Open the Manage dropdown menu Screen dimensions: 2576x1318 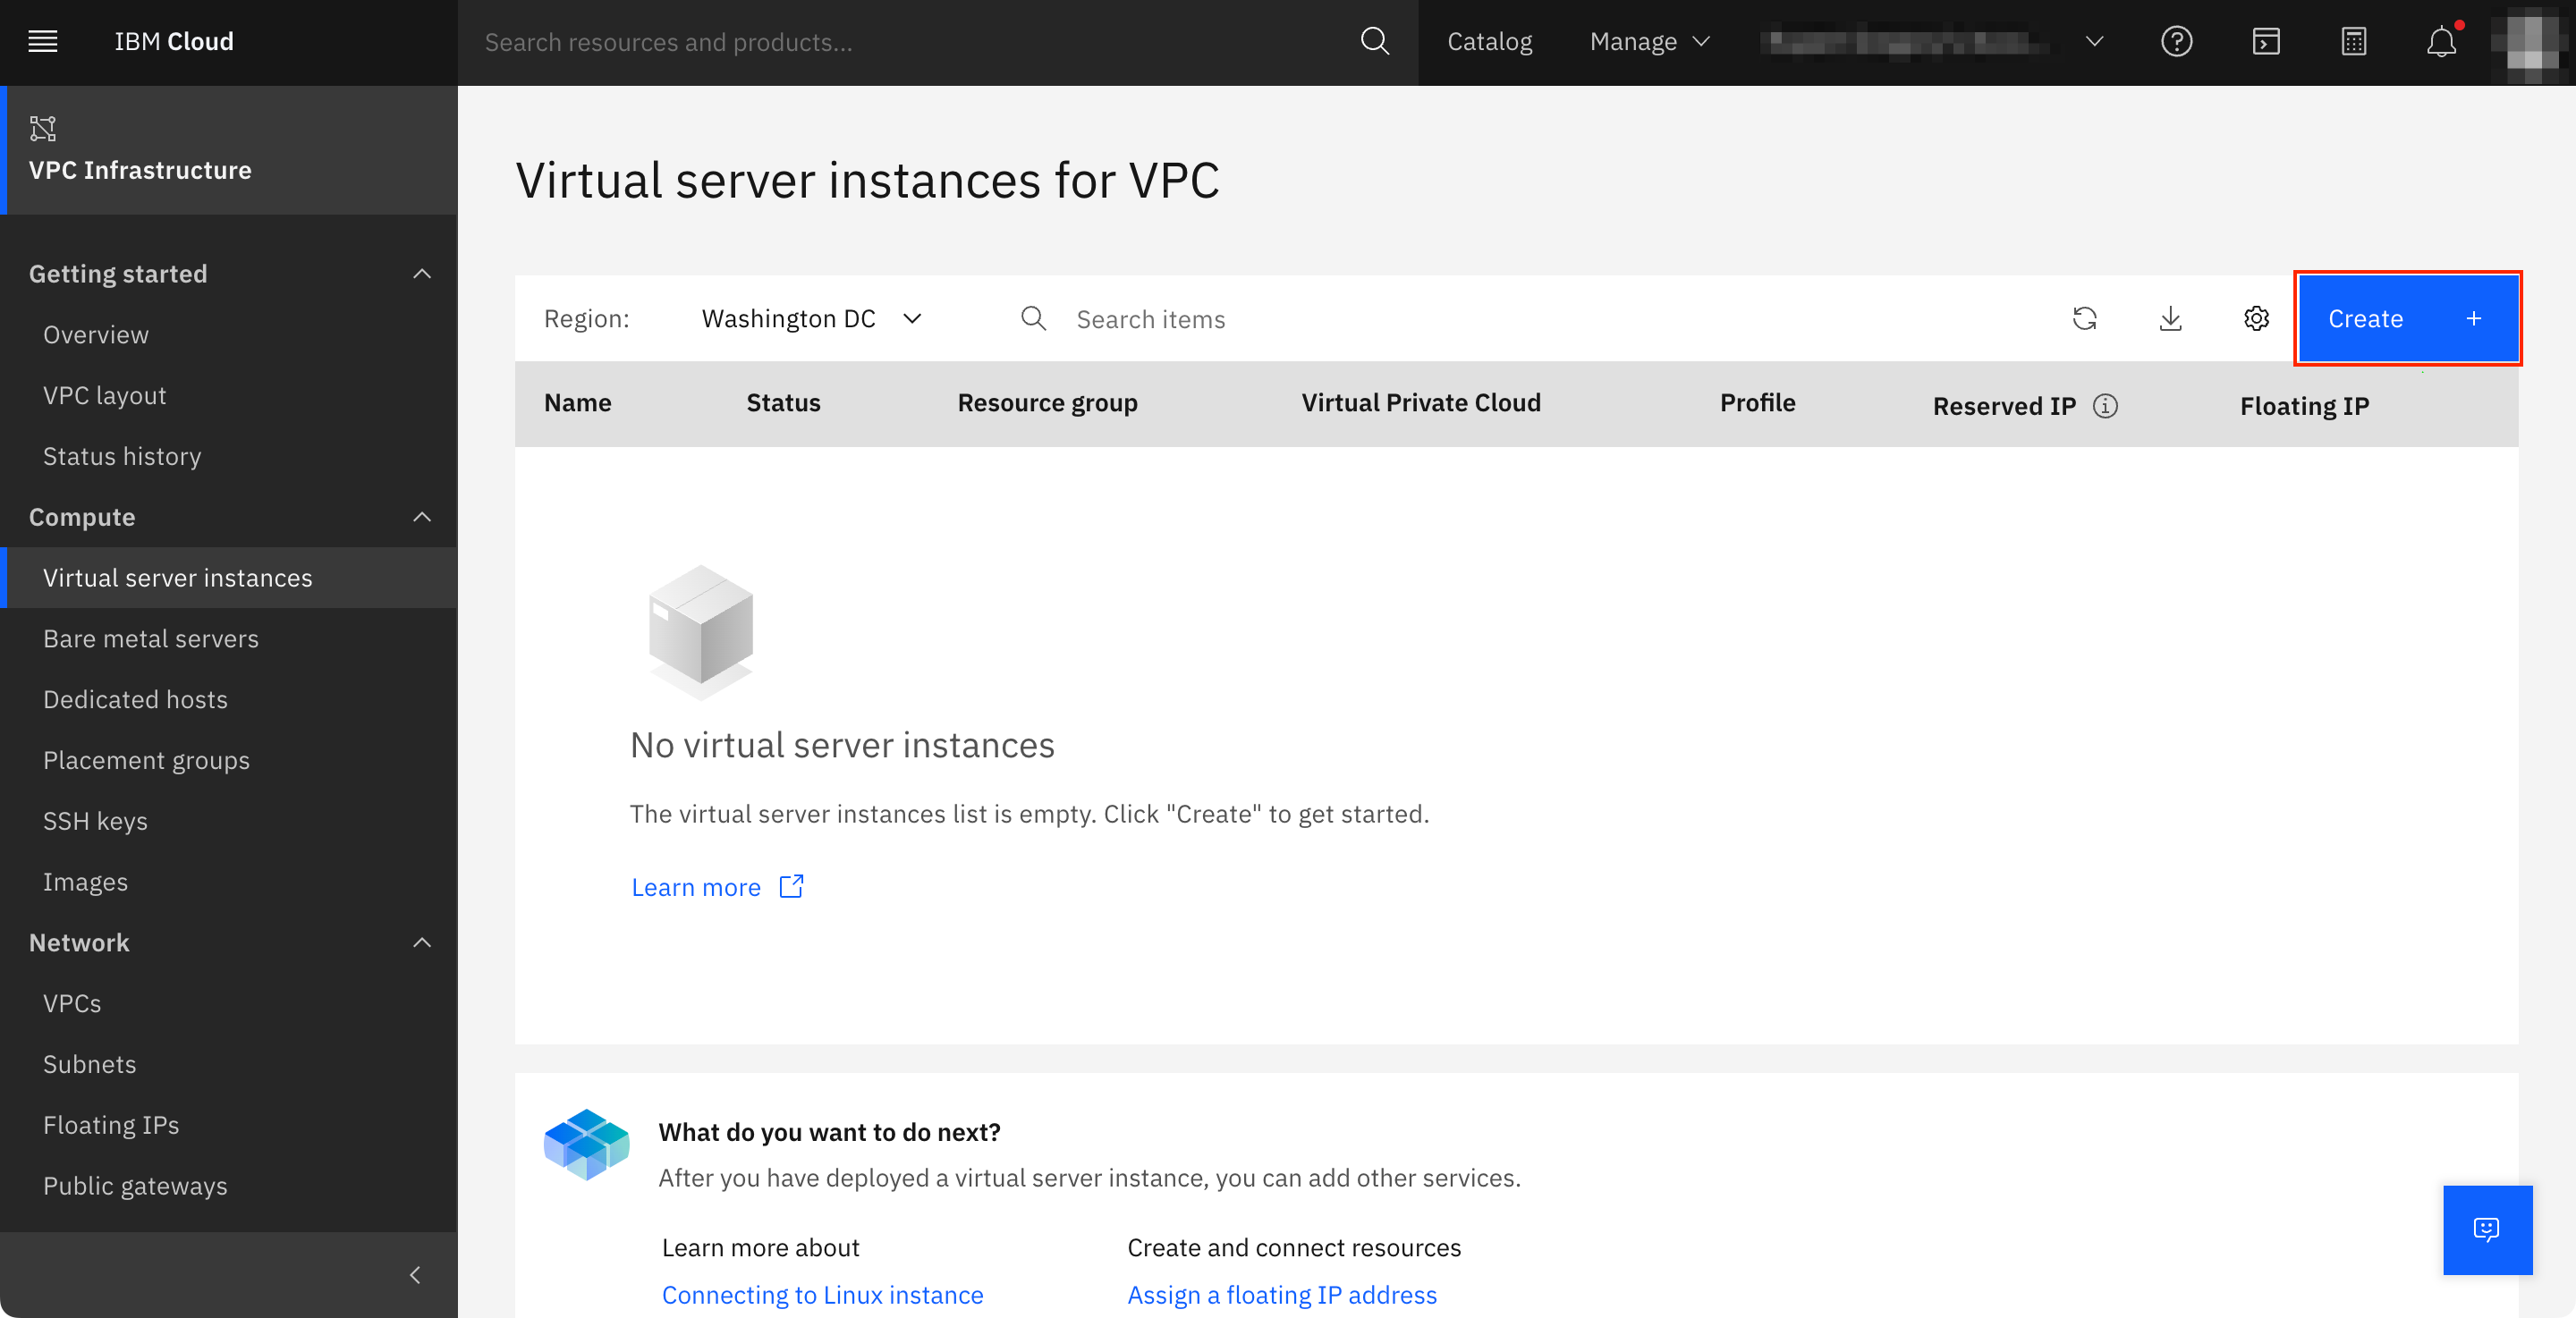coord(1649,41)
